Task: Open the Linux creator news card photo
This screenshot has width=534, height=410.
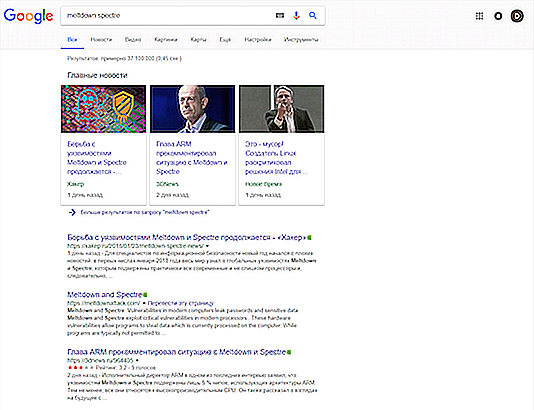Action: [282, 109]
